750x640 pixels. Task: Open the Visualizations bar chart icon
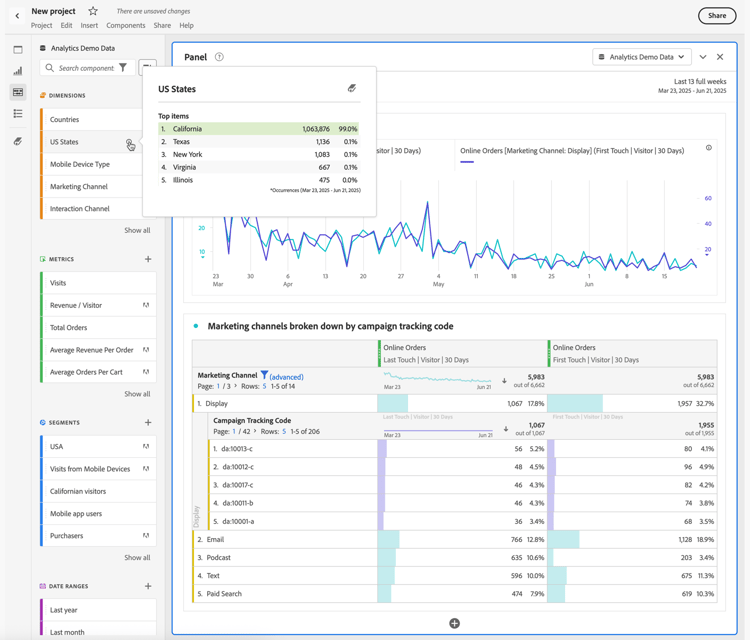coord(18,71)
